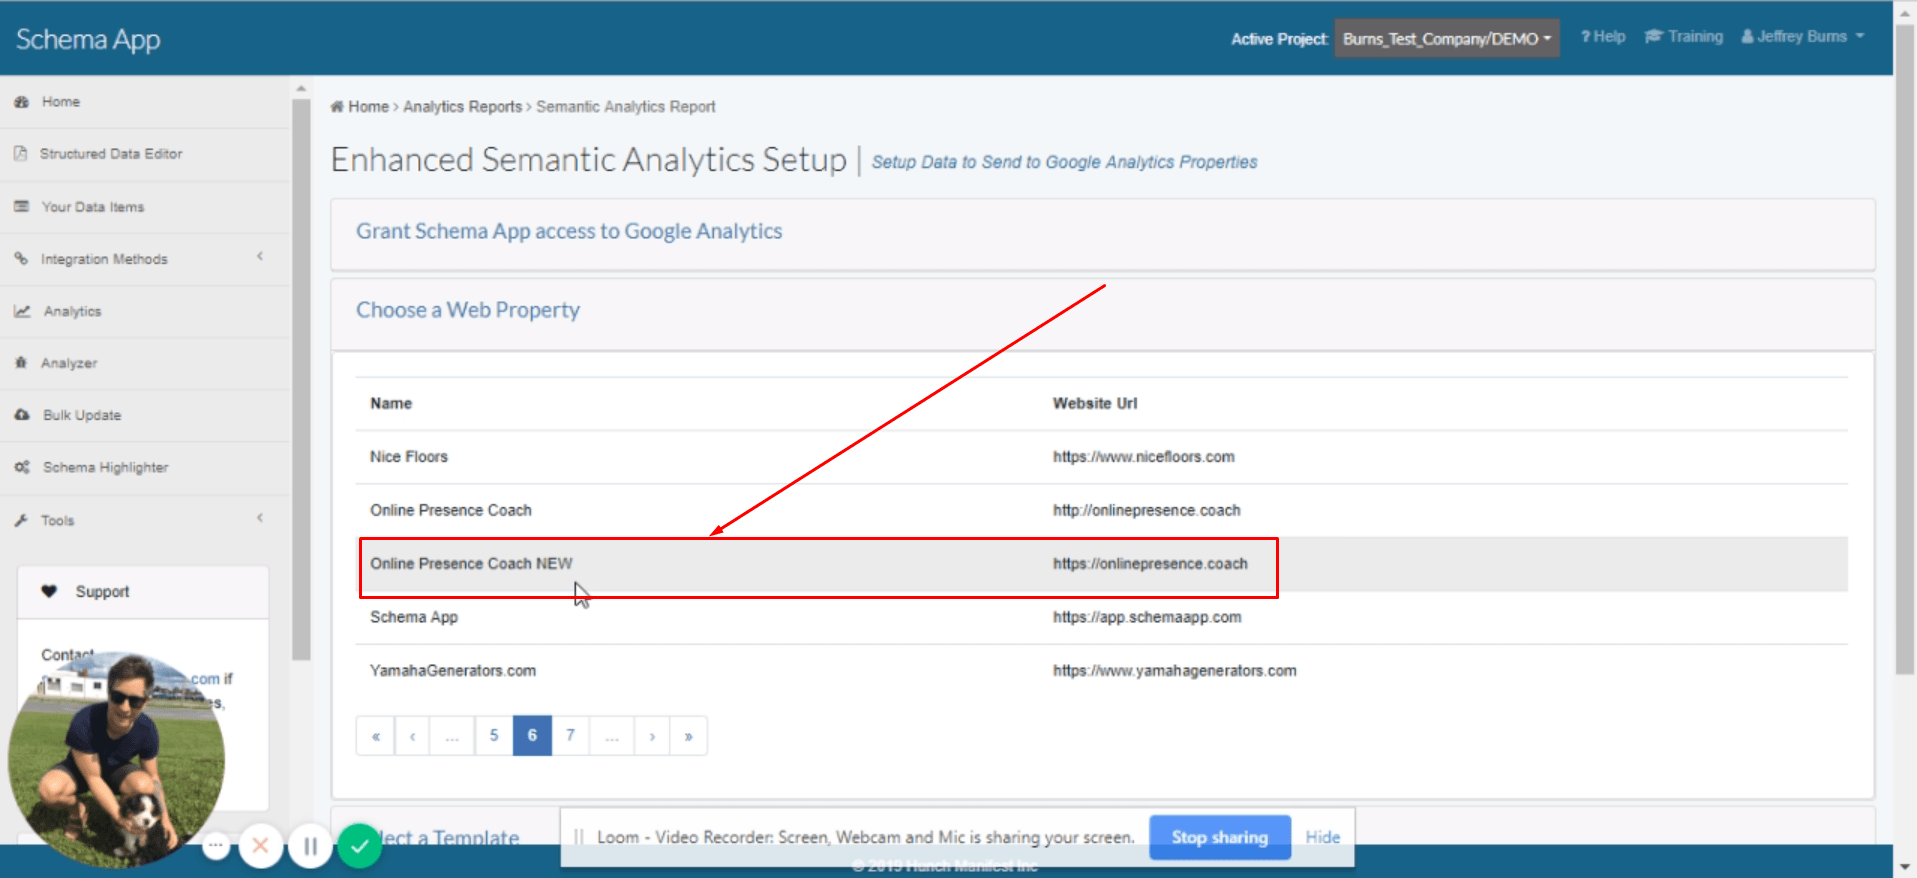Click the Bulk Update cloud icon

click(22, 415)
